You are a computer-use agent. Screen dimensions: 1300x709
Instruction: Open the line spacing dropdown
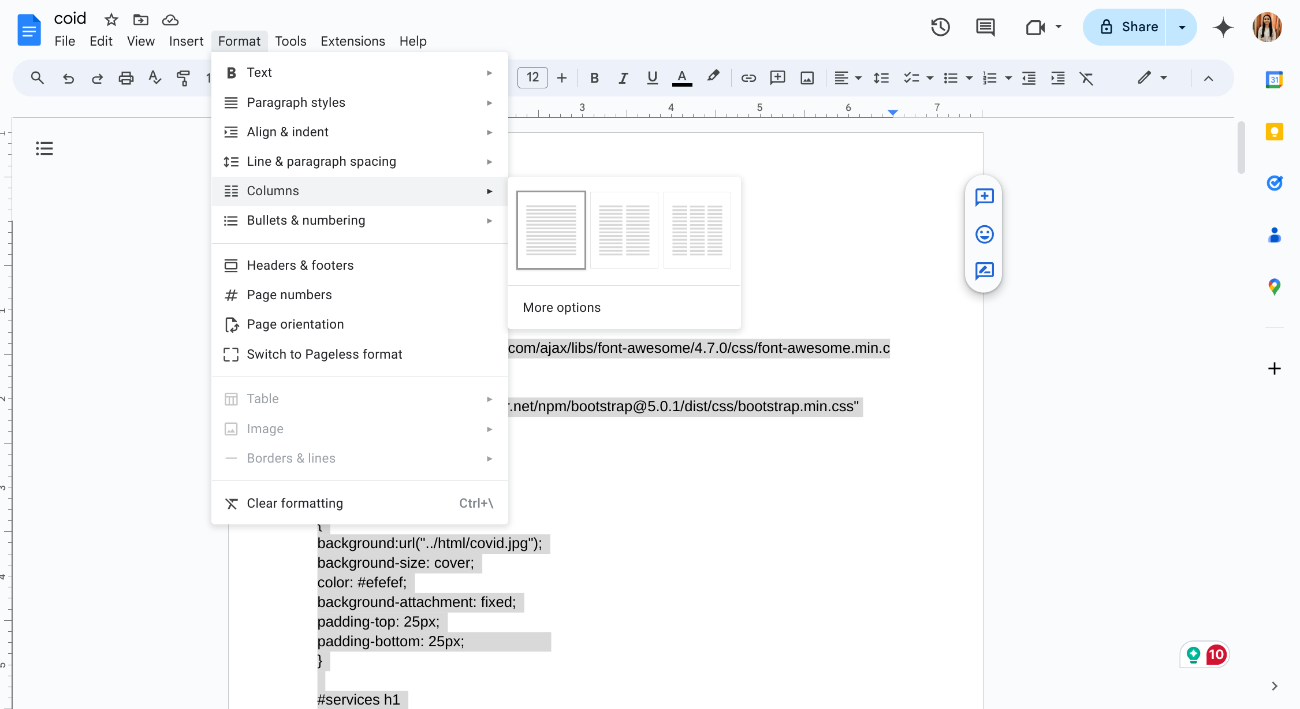(x=881, y=77)
